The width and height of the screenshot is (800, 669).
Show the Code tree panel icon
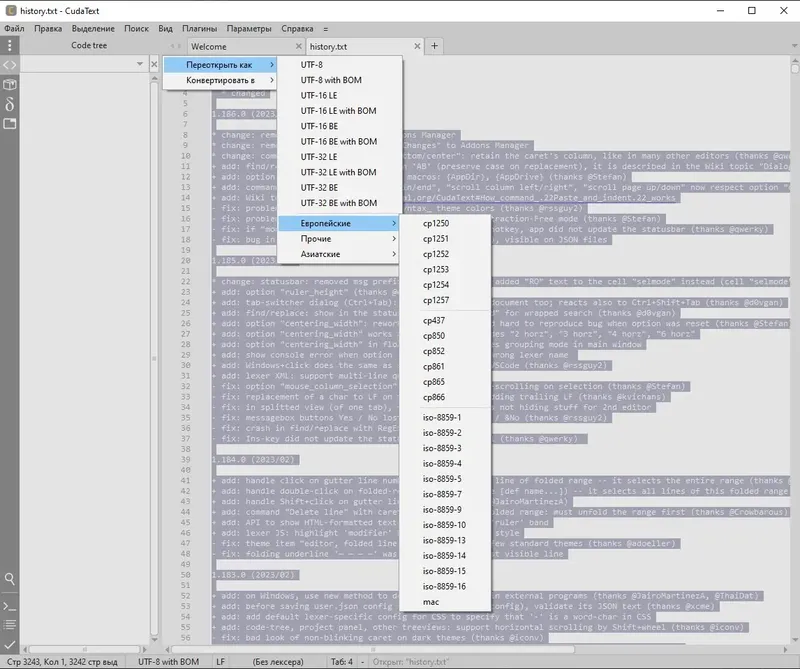[10, 65]
